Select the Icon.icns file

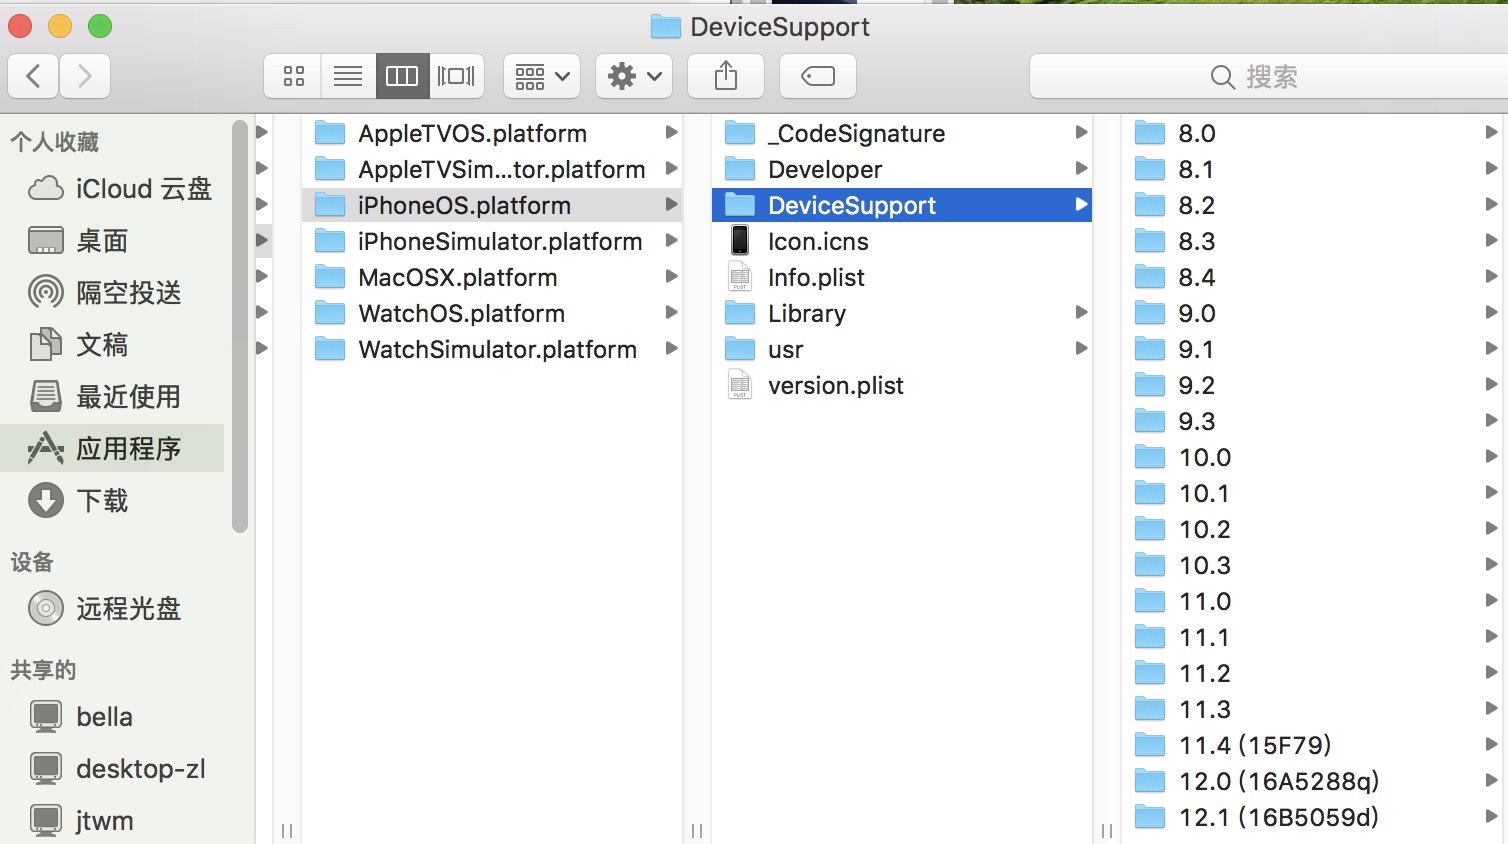pos(902,241)
